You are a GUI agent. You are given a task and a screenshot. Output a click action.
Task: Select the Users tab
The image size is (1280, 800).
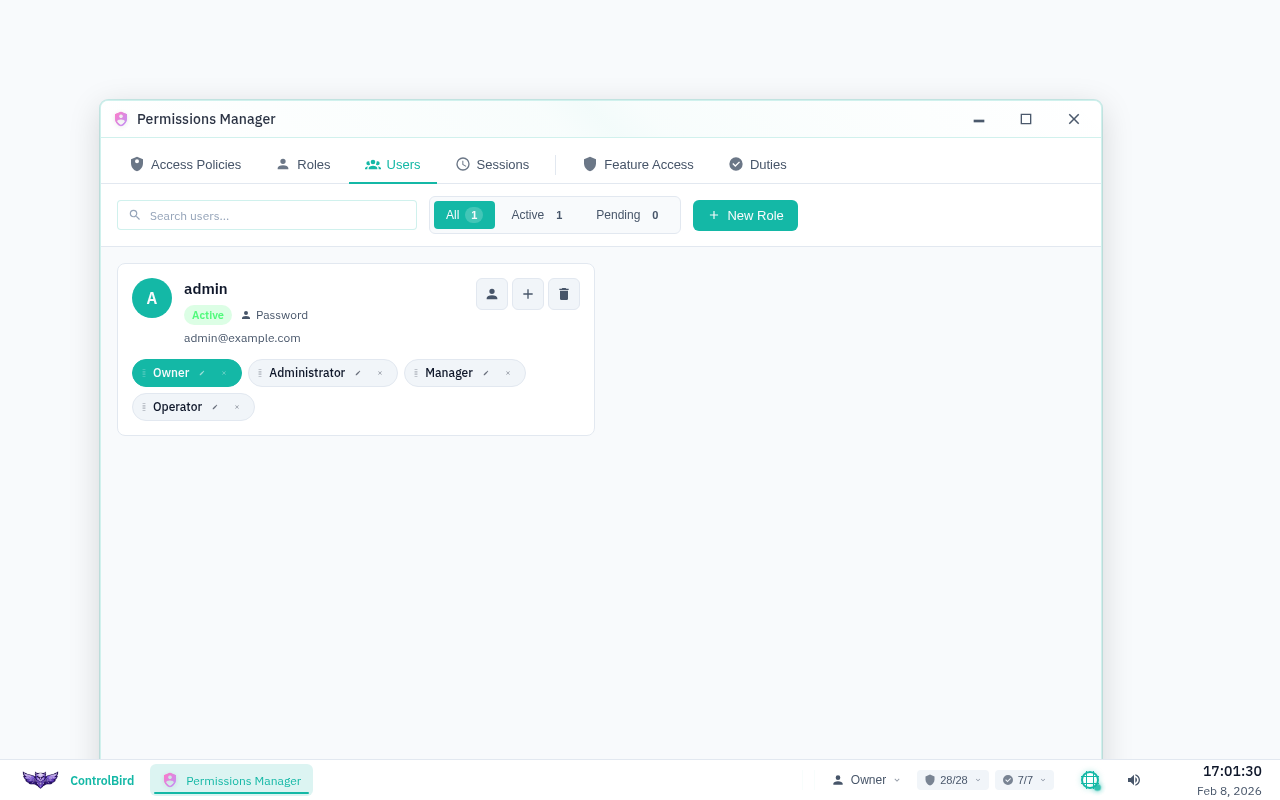tap(393, 164)
